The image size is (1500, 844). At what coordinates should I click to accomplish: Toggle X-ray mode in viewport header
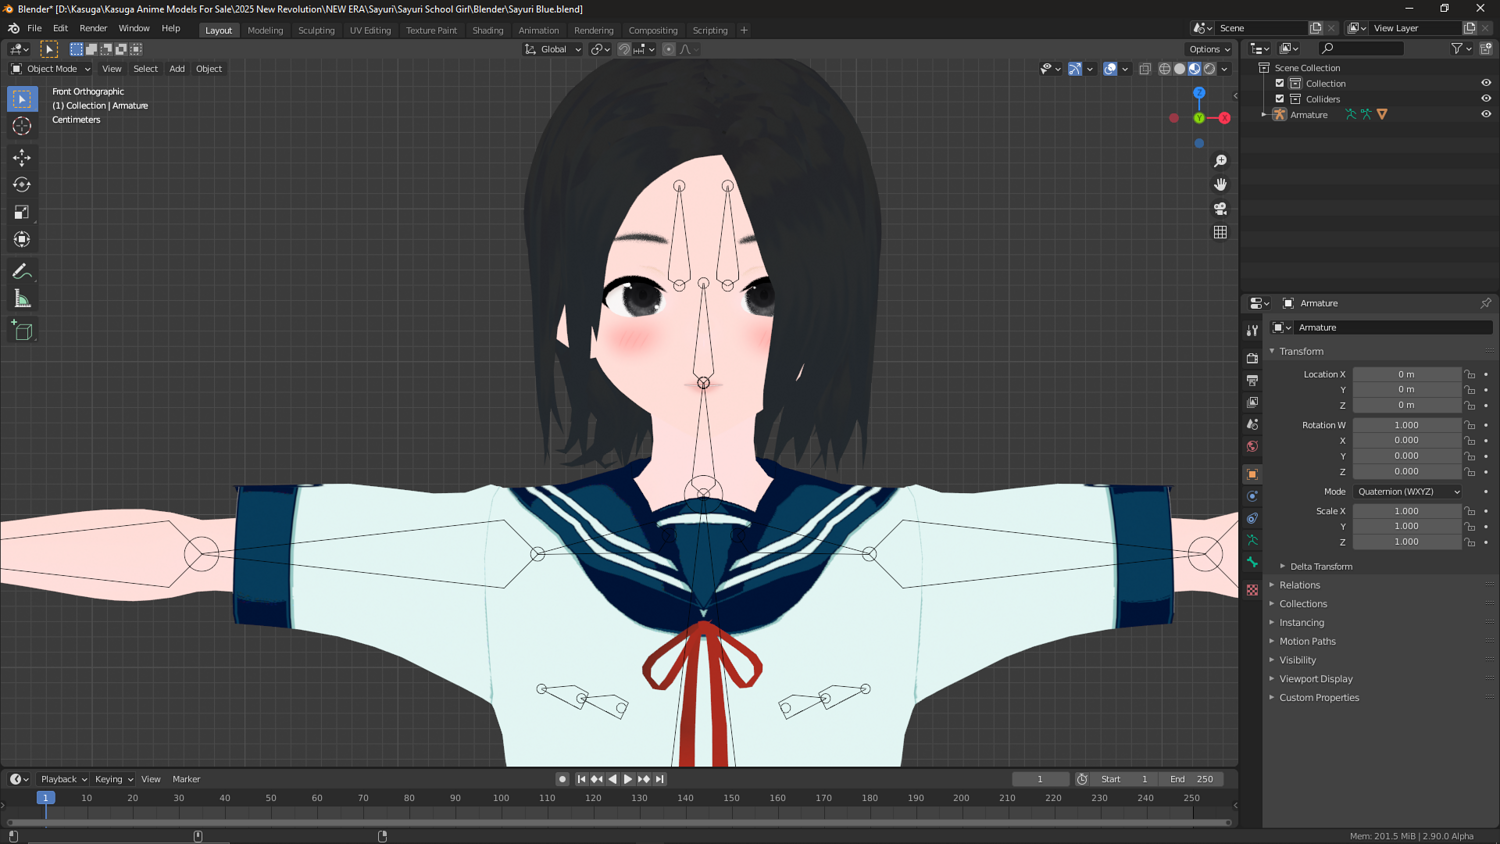[1145, 69]
